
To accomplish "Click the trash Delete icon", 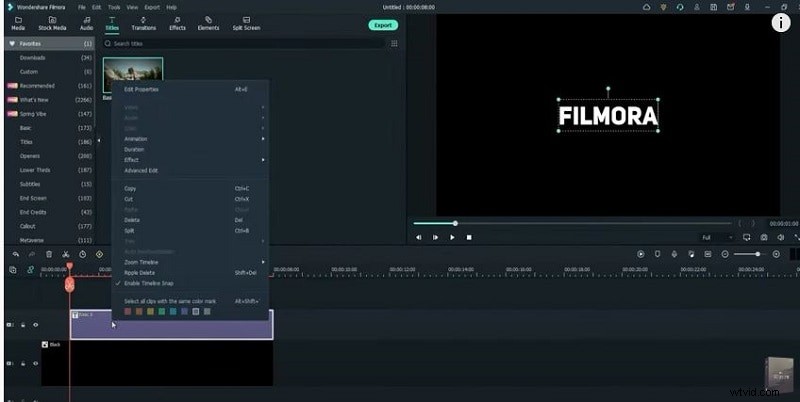I will [x=49, y=254].
